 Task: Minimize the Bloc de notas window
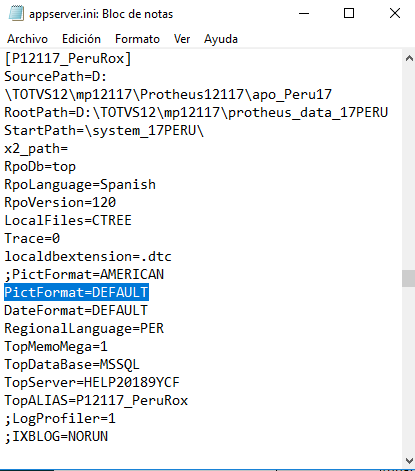(x=304, y=13)
